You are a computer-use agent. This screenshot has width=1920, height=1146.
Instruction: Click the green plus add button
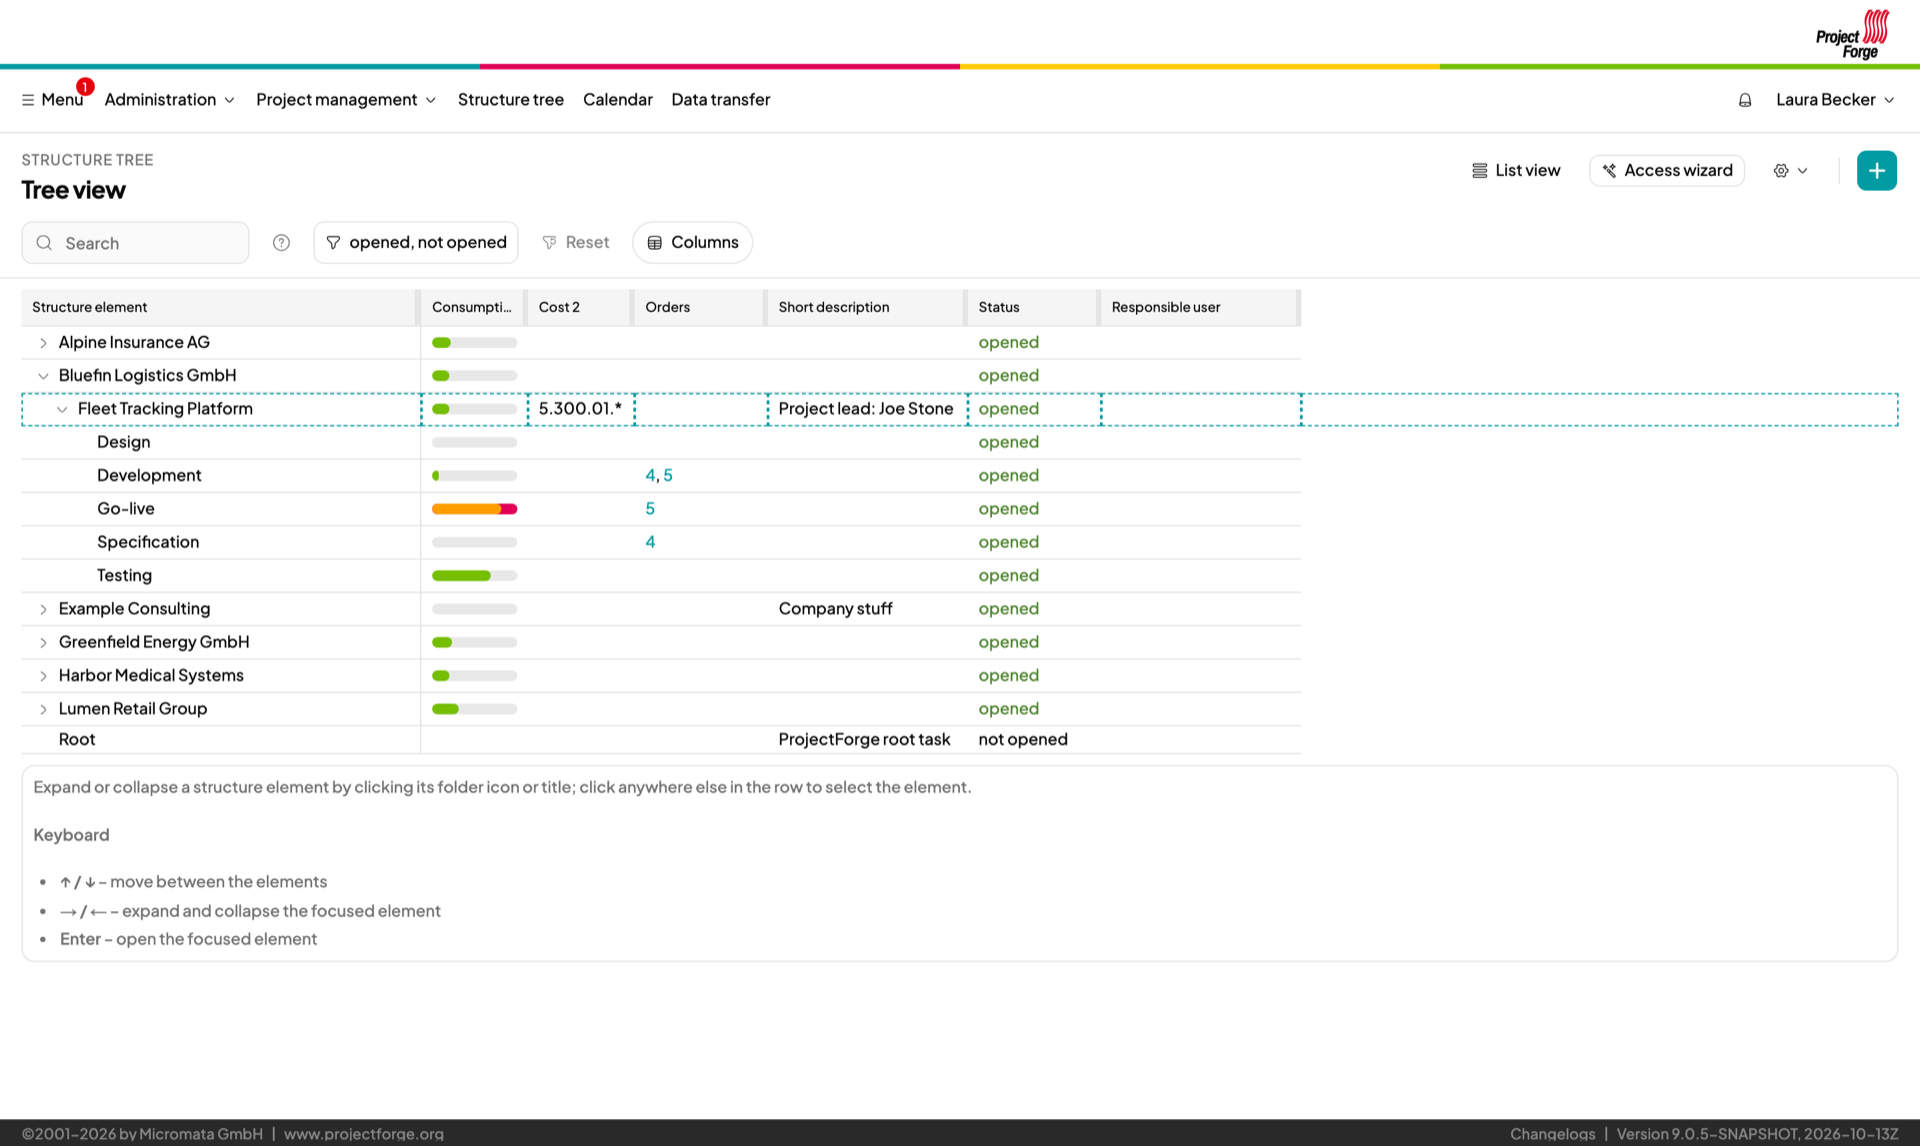pyautogui.click(x=1876, y=171)
